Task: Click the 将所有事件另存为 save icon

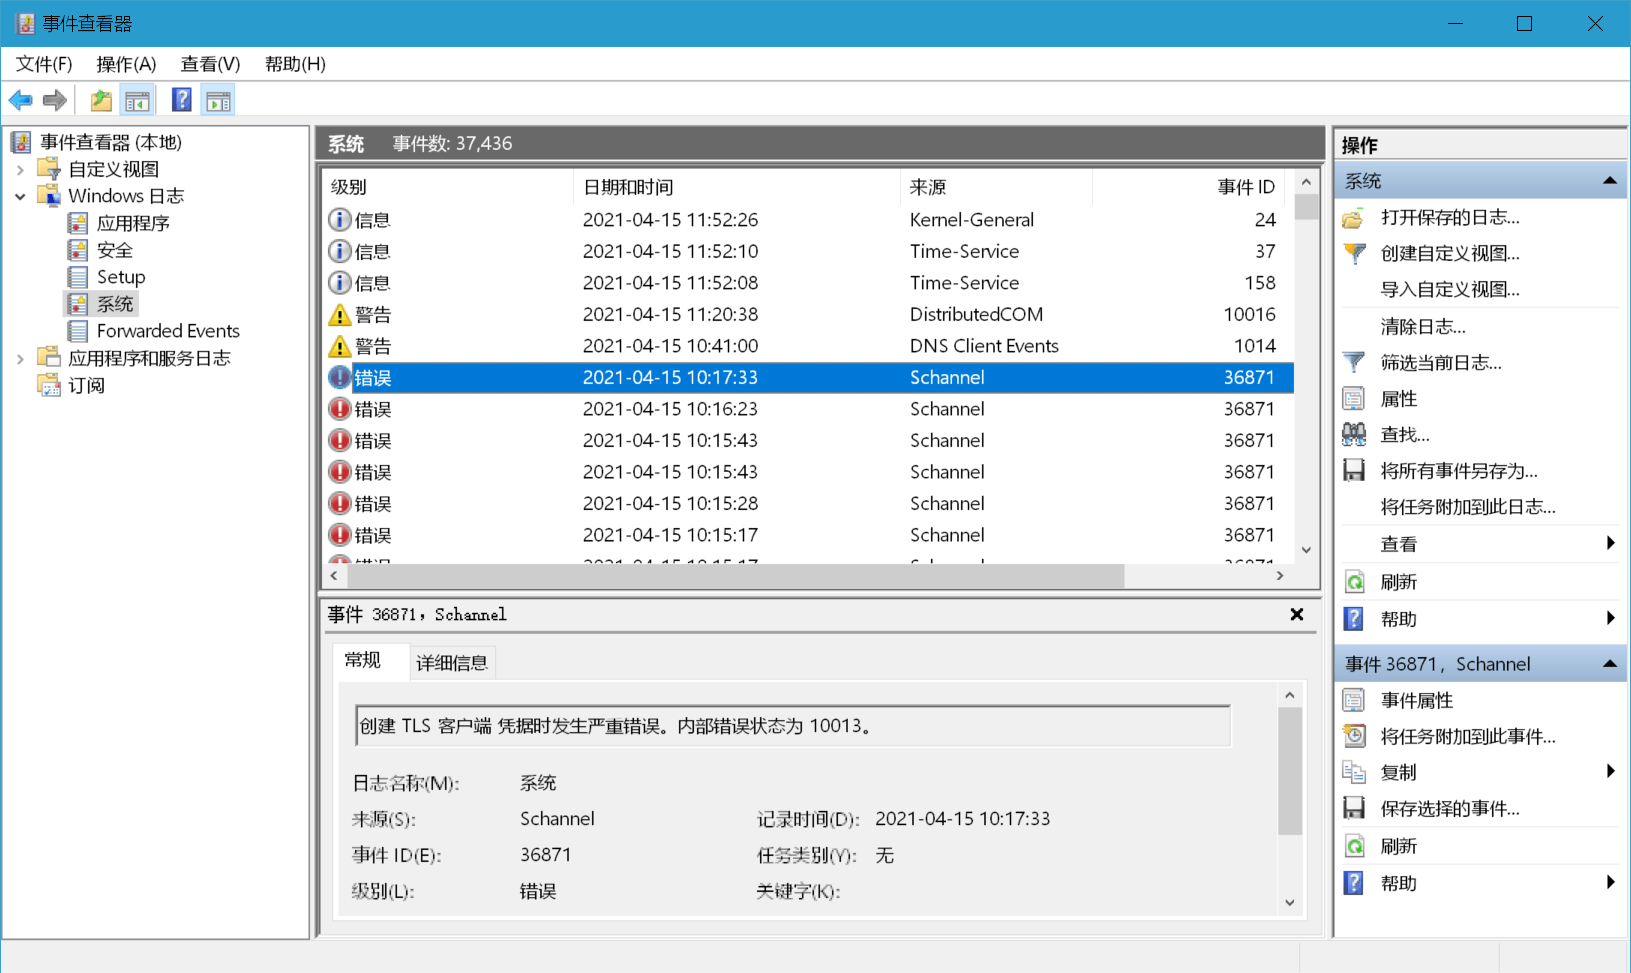Action: click(x=1353, y=469)
